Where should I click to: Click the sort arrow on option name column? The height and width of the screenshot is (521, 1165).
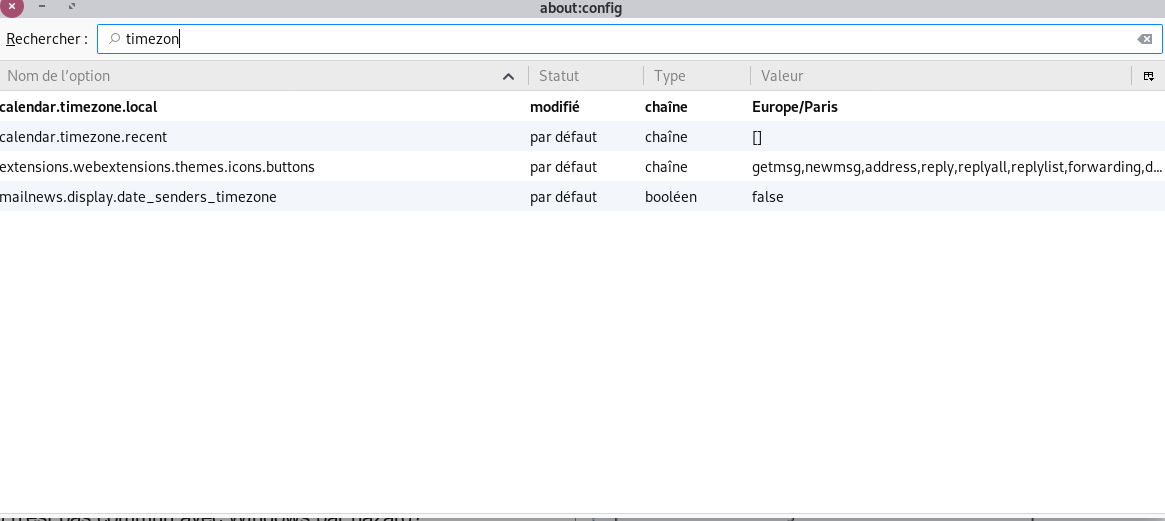tap(508, 76)
